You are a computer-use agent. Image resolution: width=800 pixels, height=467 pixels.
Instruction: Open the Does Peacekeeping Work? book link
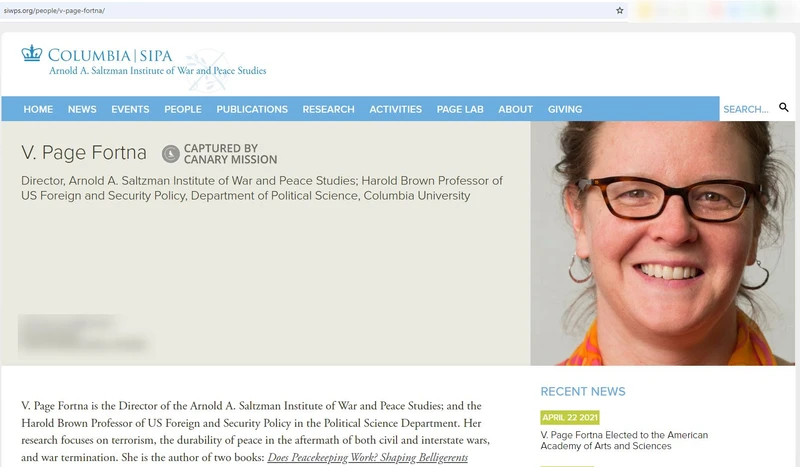coord(367,457)
